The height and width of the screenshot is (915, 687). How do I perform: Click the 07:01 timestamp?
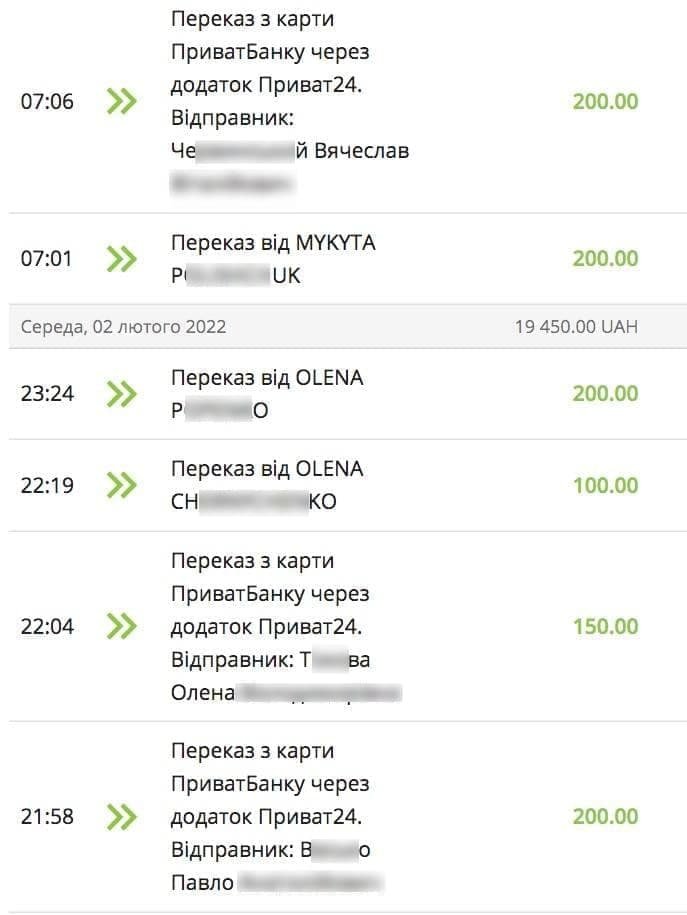tap(47, 259)
